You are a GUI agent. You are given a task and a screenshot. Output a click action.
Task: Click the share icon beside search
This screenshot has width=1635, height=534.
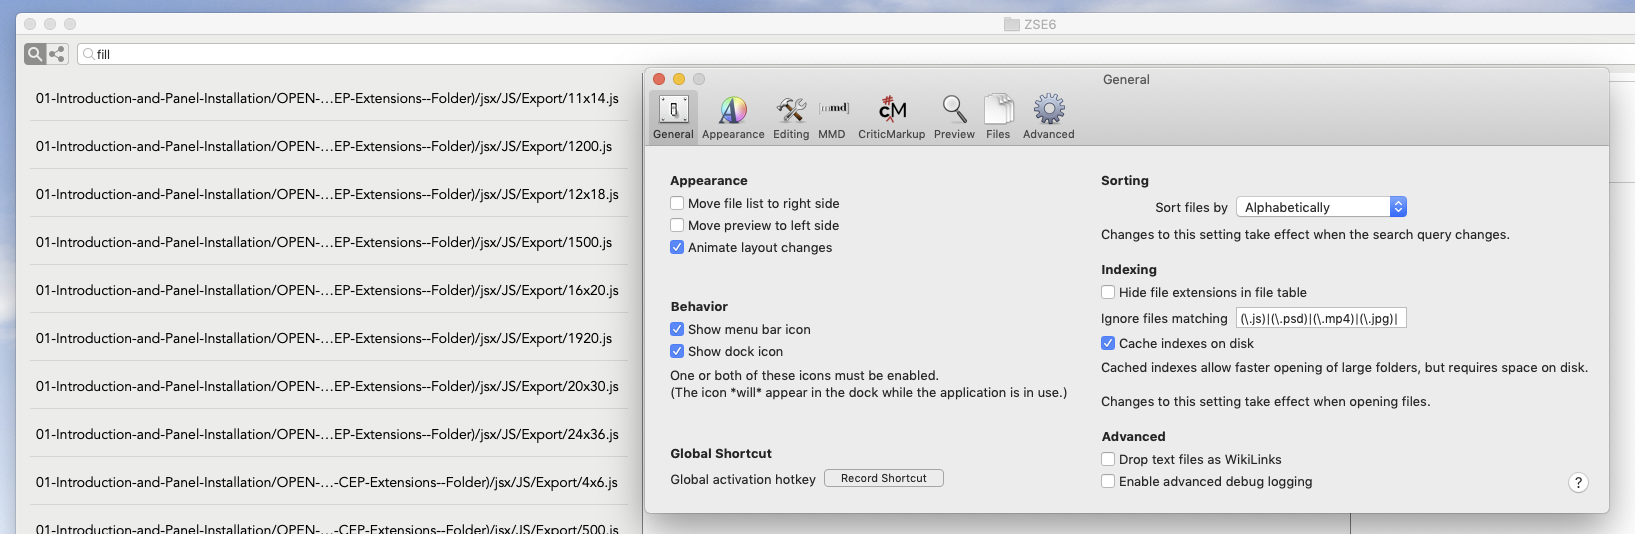(x=57, y=54)
